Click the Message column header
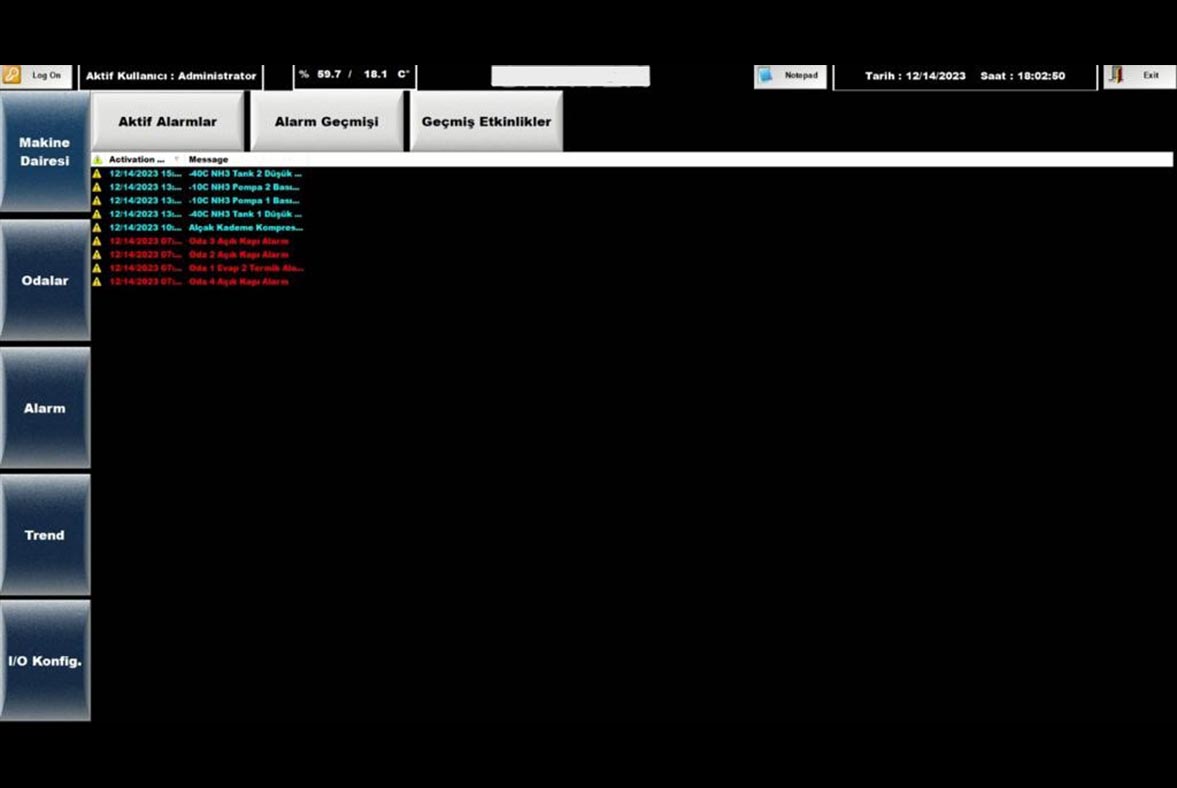The height and width of the screenshot is (788, 1177). 209,160
